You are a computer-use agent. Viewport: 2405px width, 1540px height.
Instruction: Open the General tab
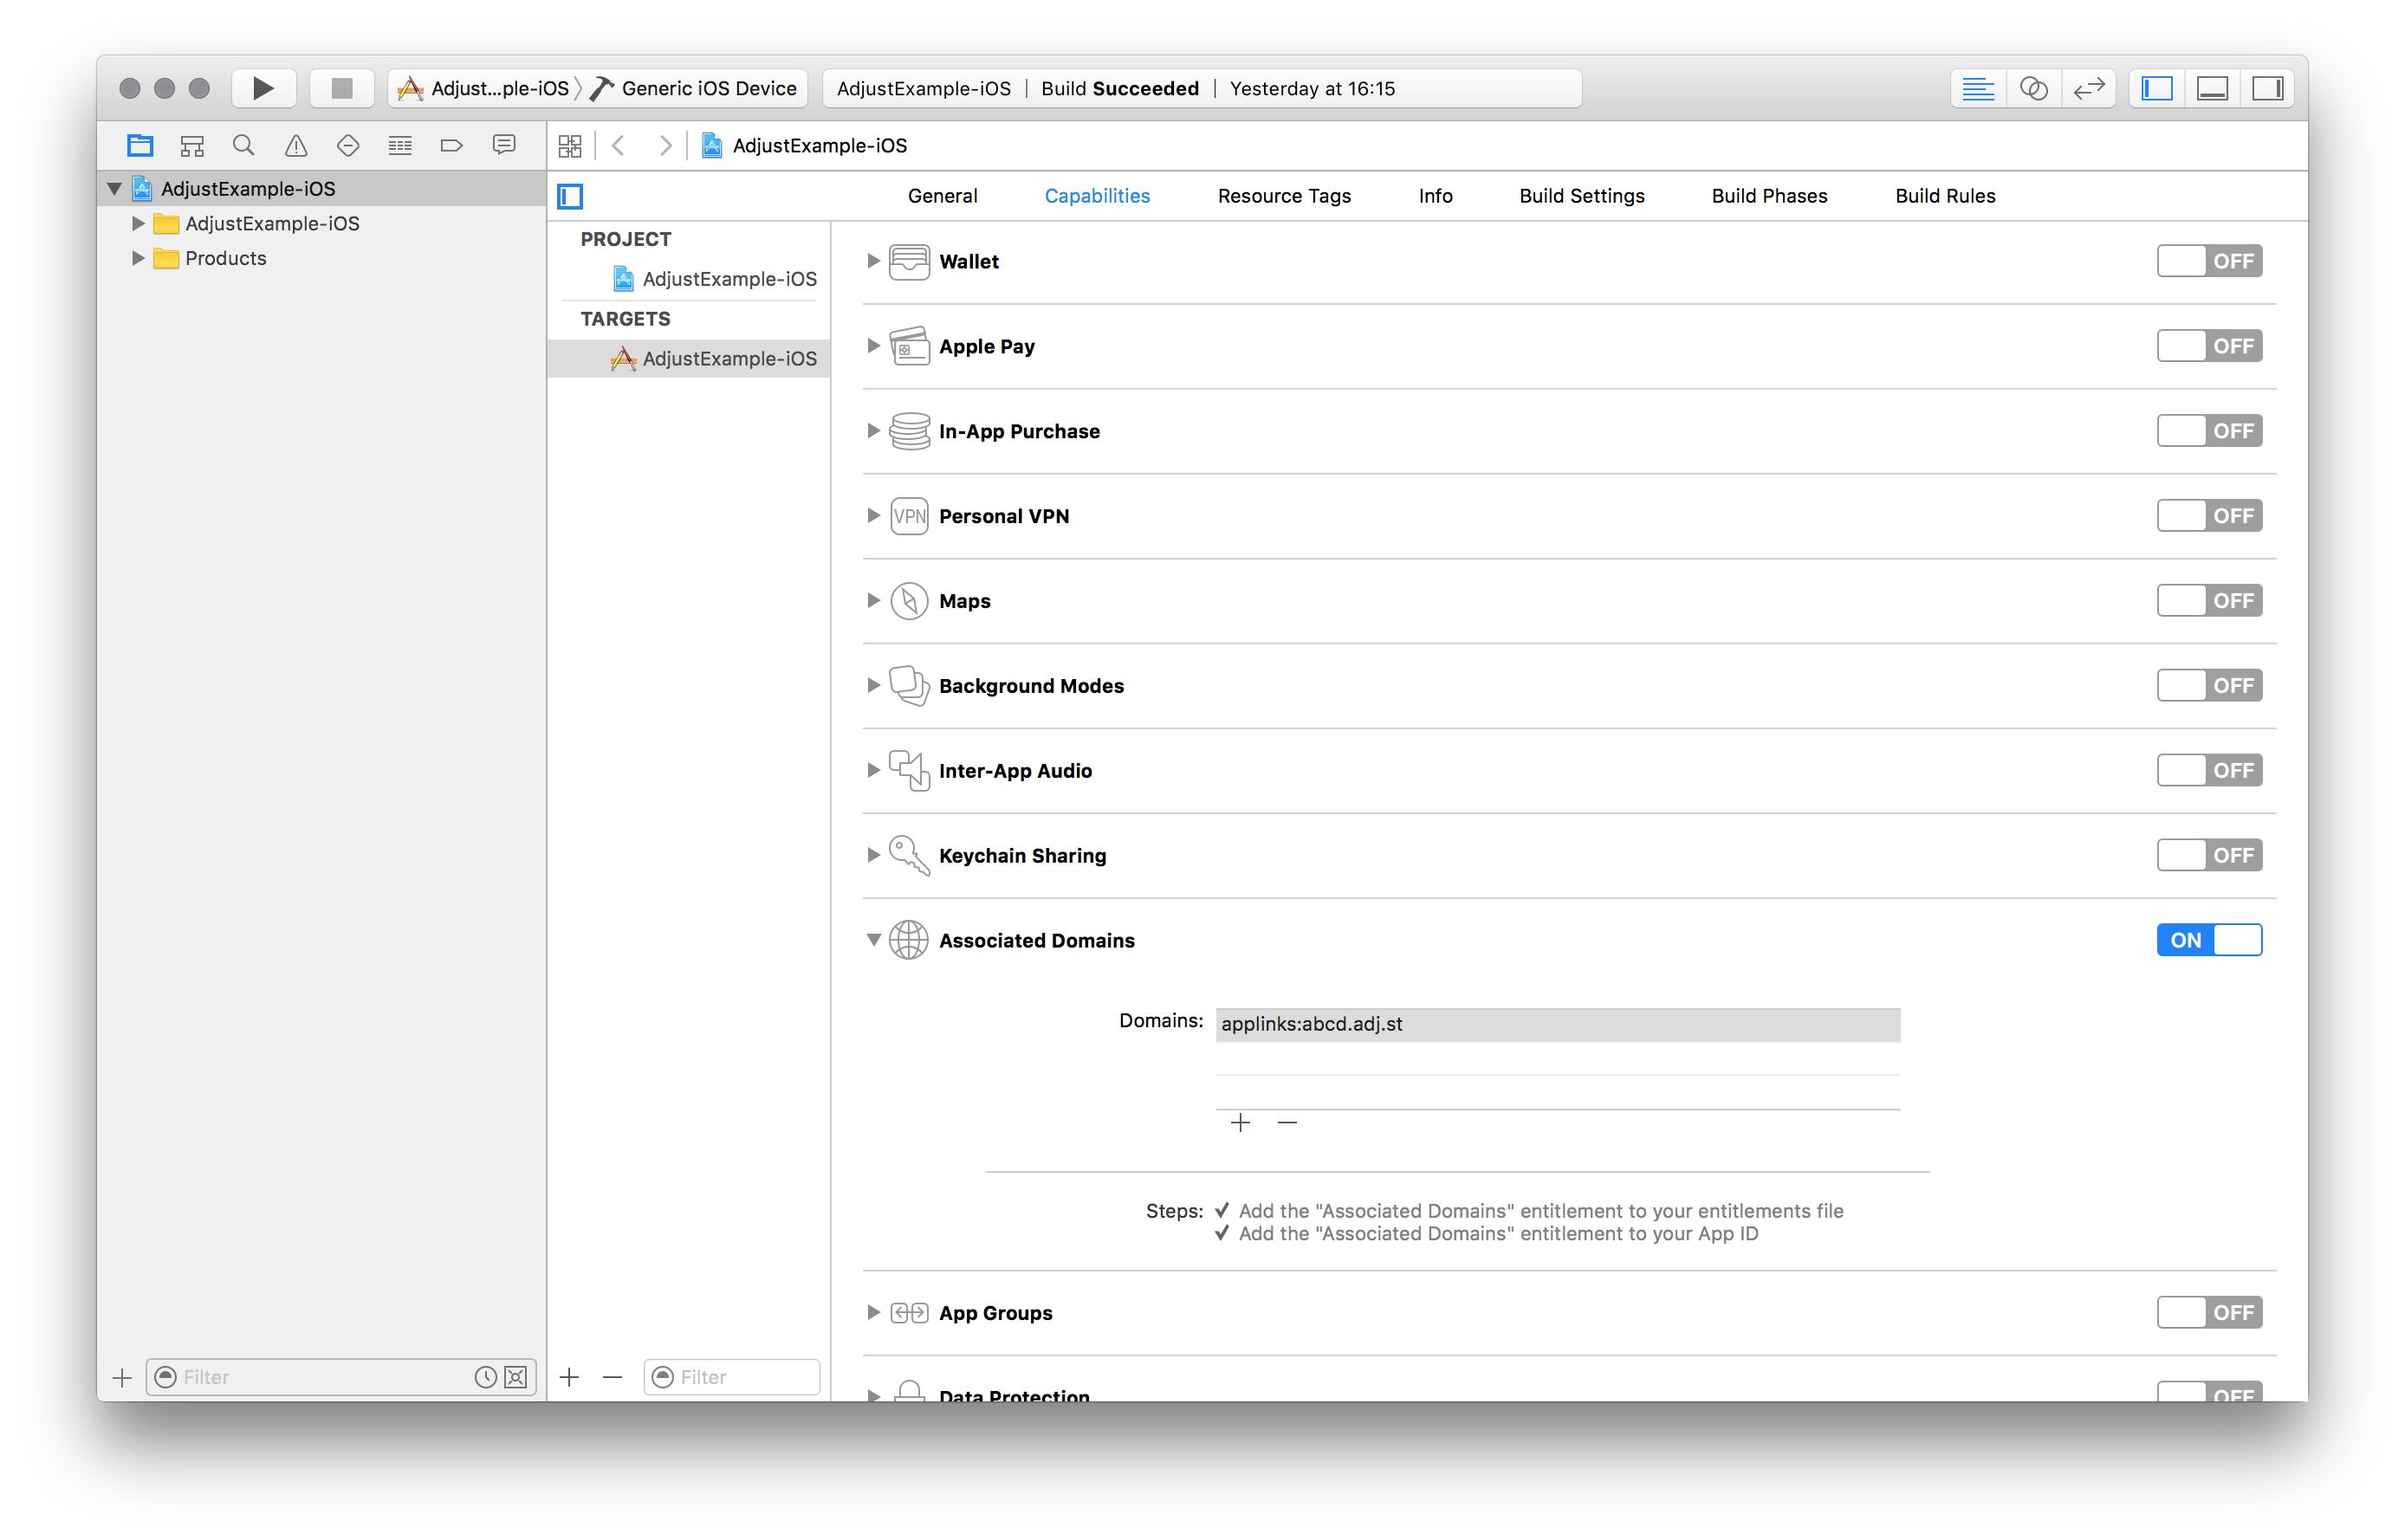pos(942,196)
